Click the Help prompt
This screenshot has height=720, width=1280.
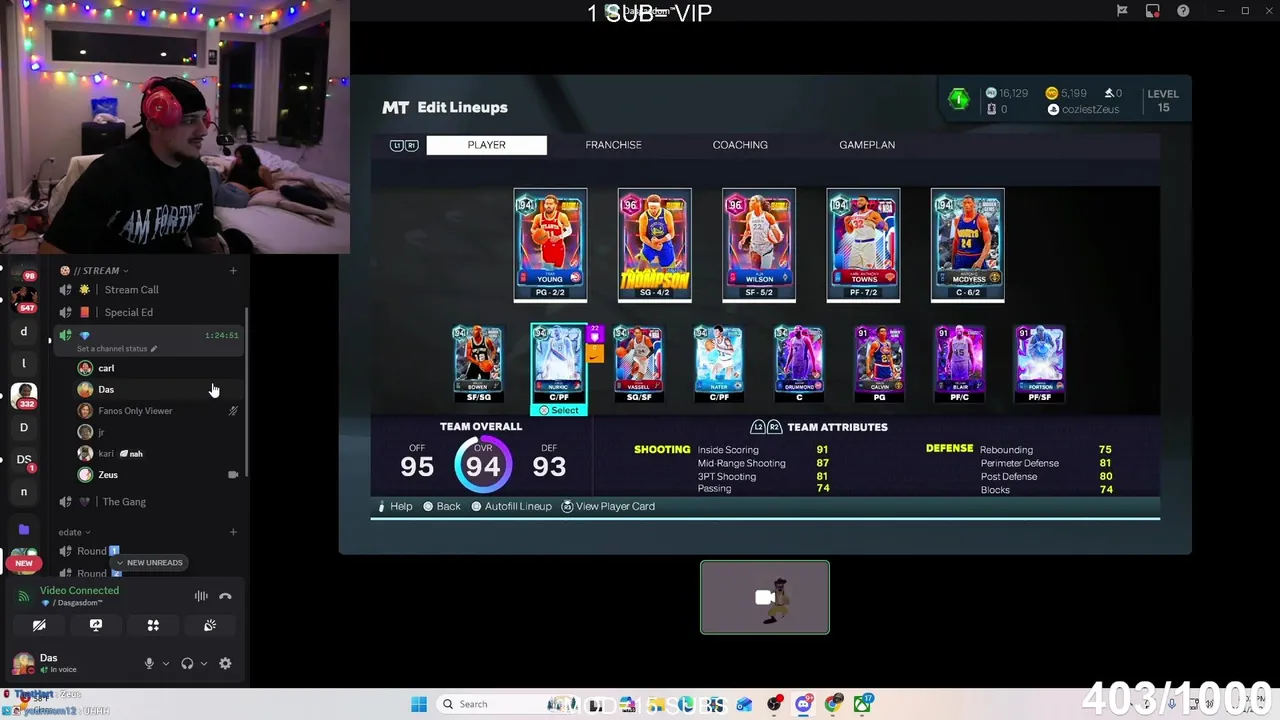pos(395,507)
